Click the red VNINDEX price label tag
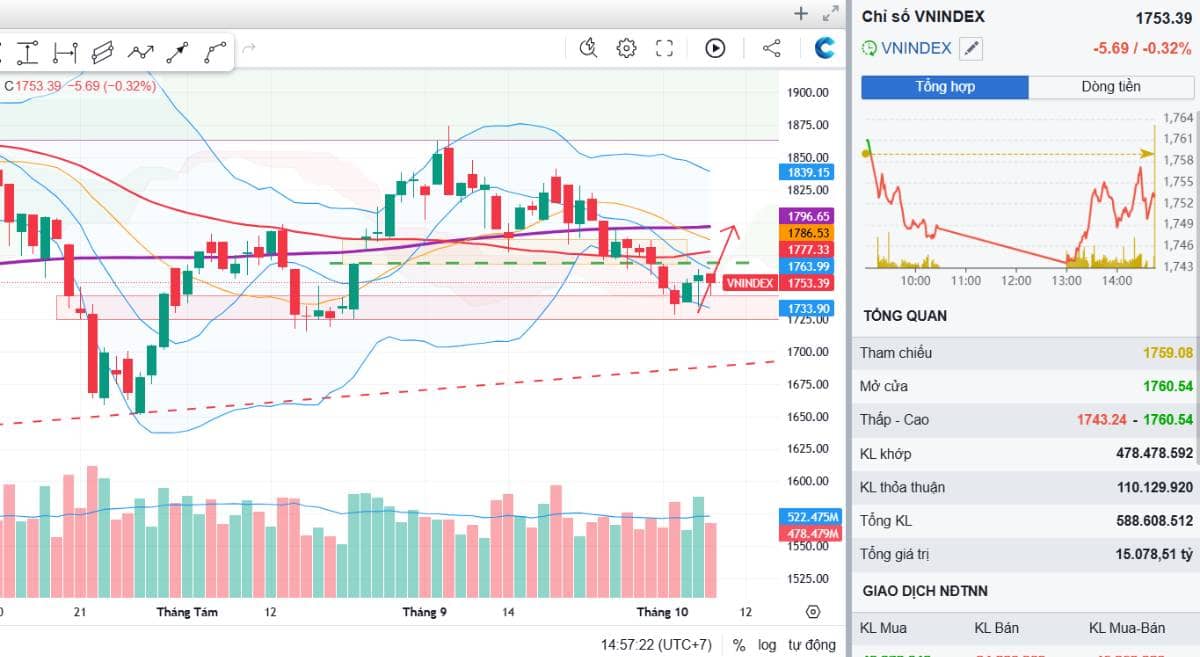Image resolution: width=1200 pixels, height=657 pixels. (750, 283)
